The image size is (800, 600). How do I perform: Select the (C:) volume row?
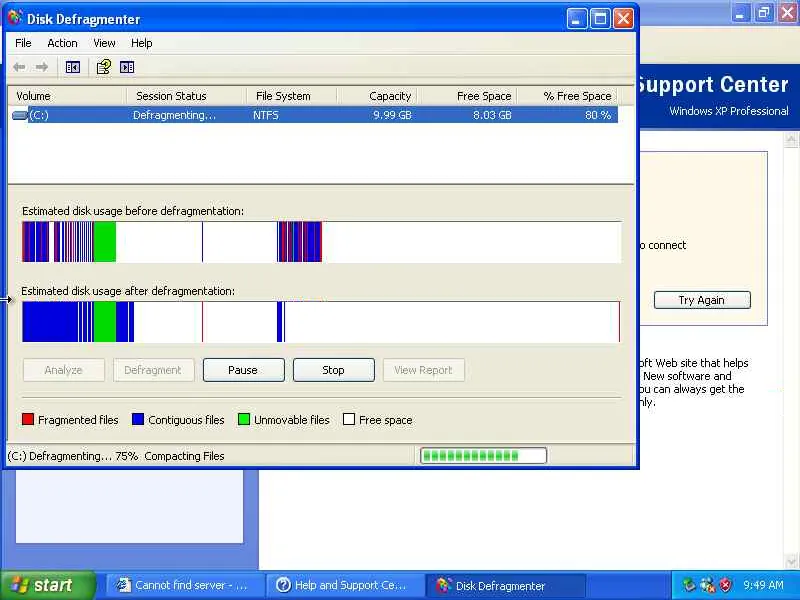[x=313, y=115]
